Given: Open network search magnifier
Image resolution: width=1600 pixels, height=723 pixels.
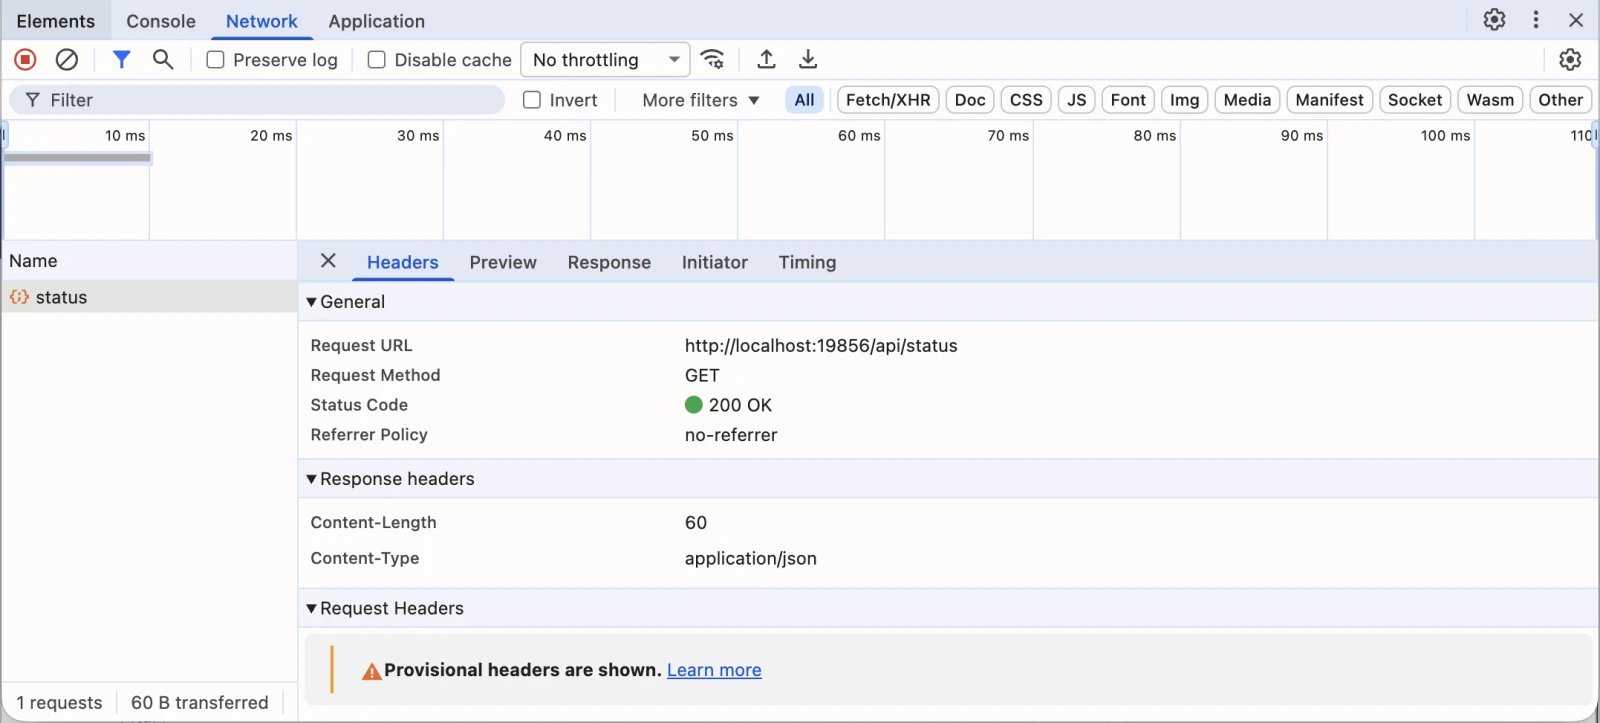Looking at the screenshot, I should pyautogui.click(x=163, y=60).
